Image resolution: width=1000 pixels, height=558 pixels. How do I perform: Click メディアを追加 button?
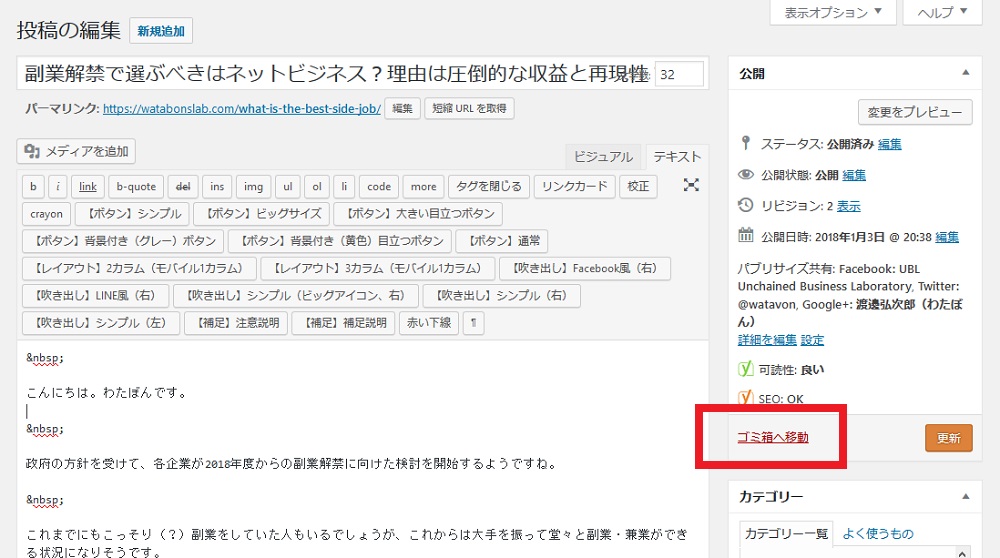(76, 151)
